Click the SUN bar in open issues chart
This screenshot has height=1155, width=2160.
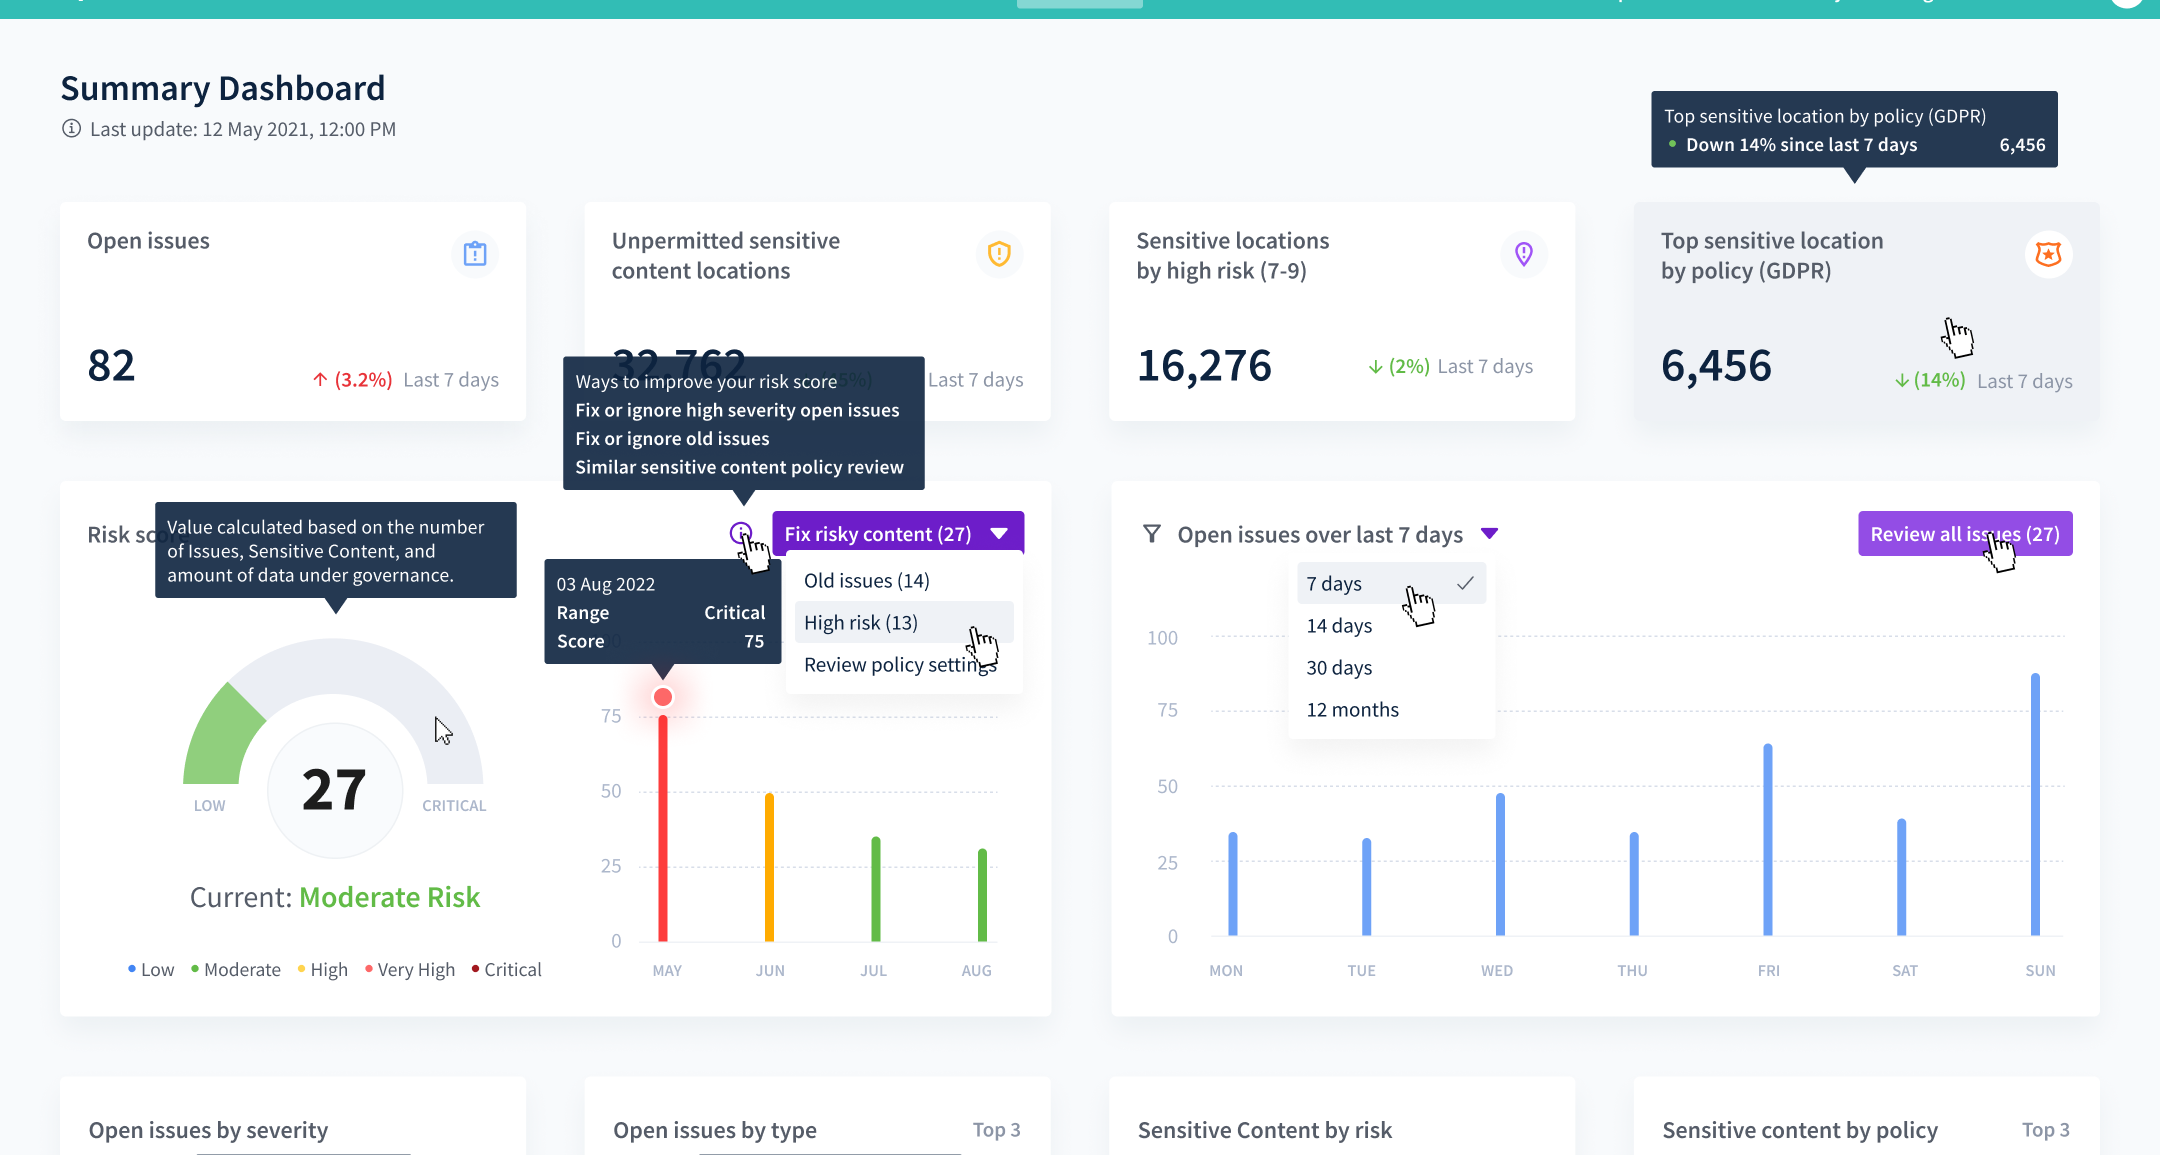2035,805
